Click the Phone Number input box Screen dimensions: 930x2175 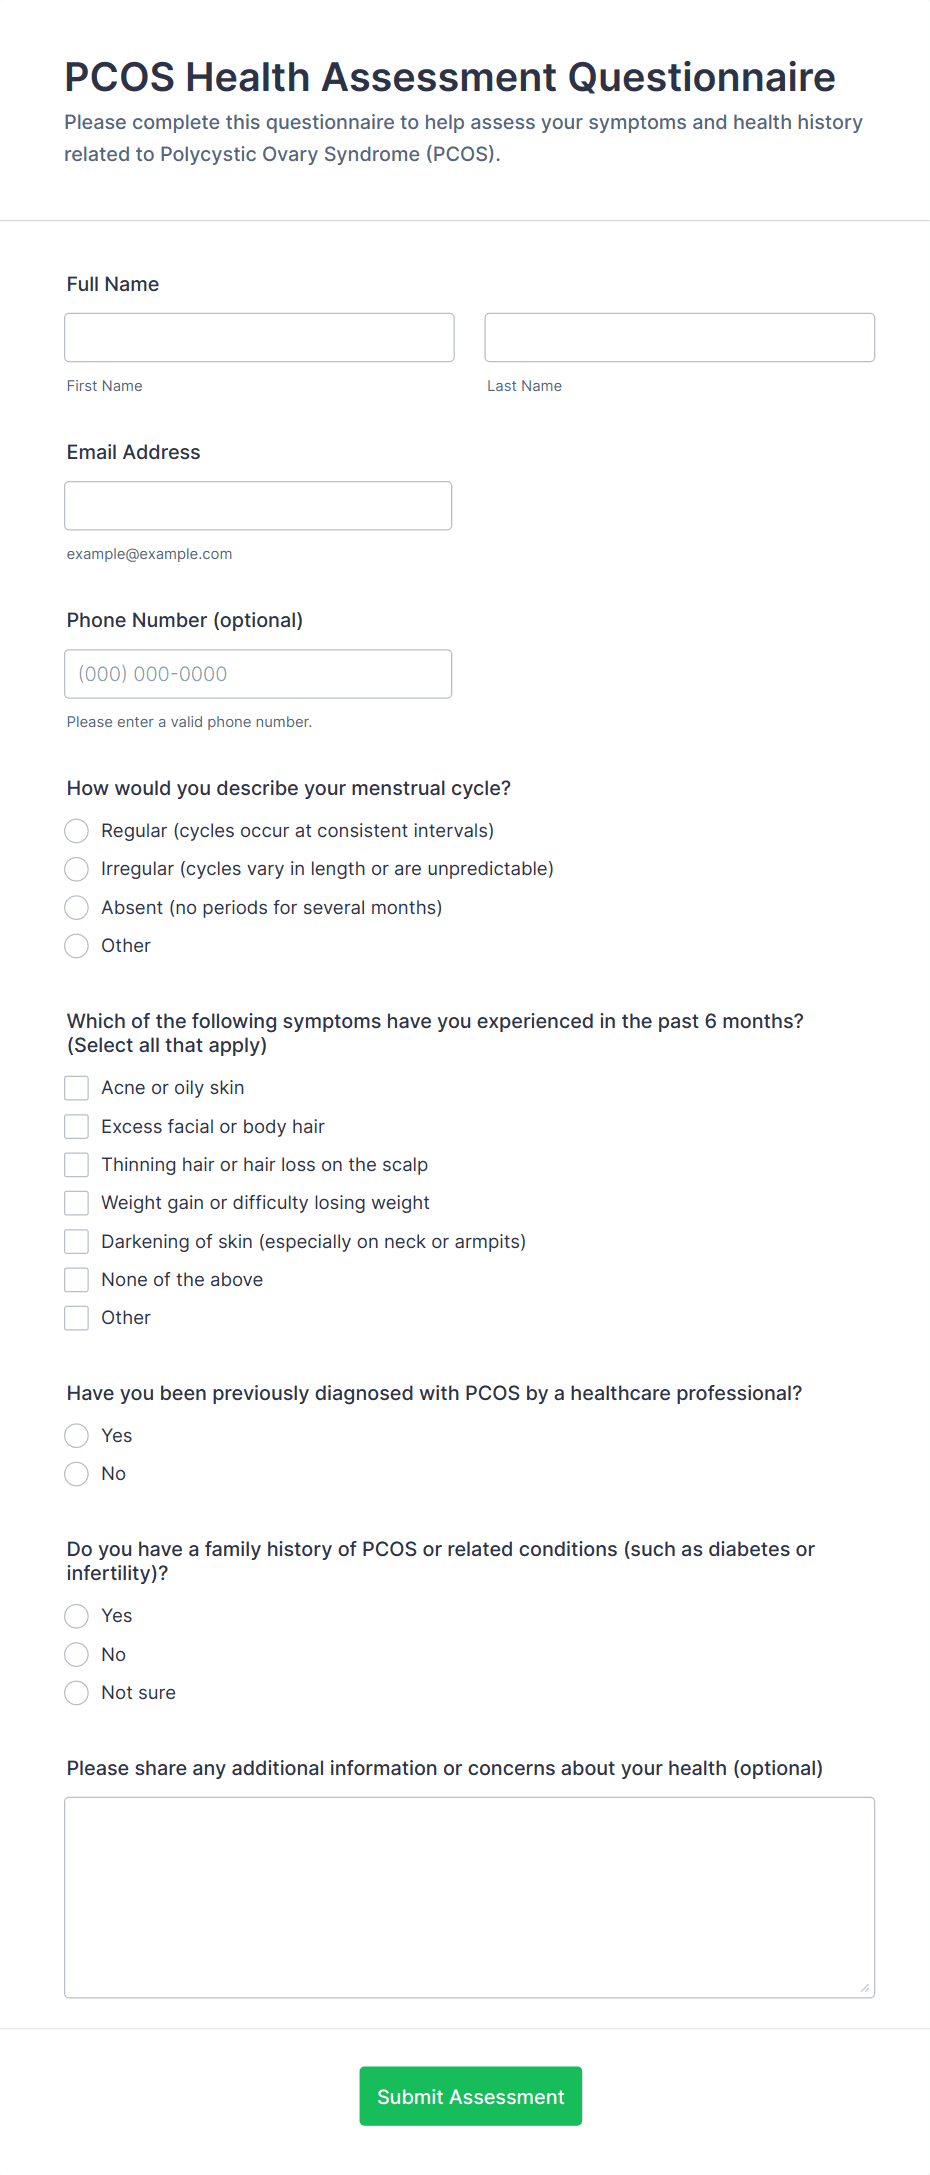[x=258, y=673]
